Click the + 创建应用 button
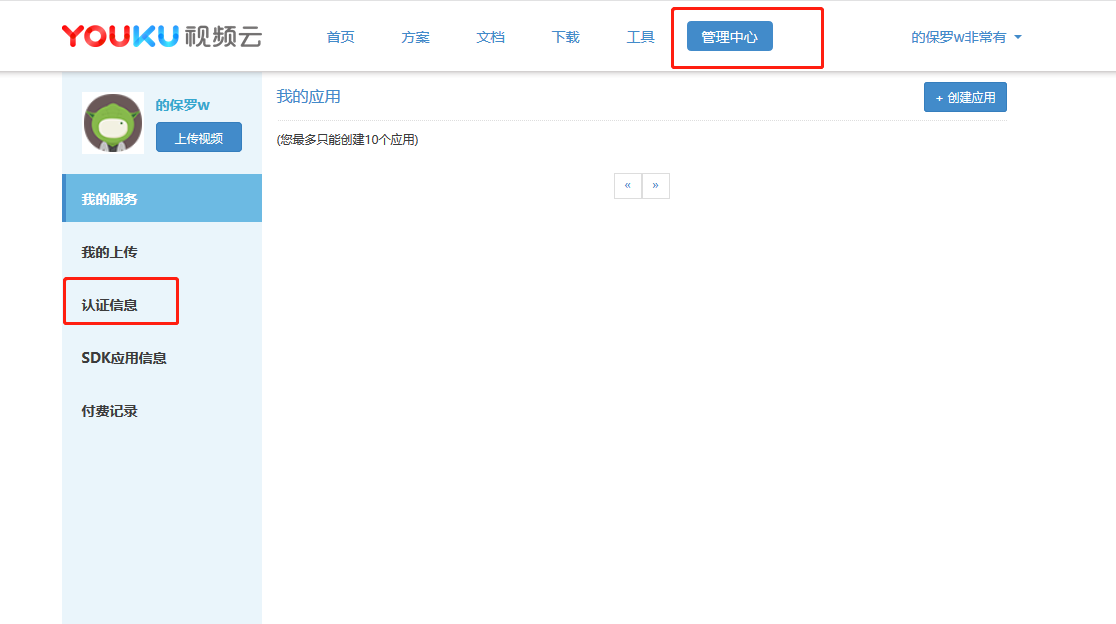The image size is (1116, 624). [964, 97]
